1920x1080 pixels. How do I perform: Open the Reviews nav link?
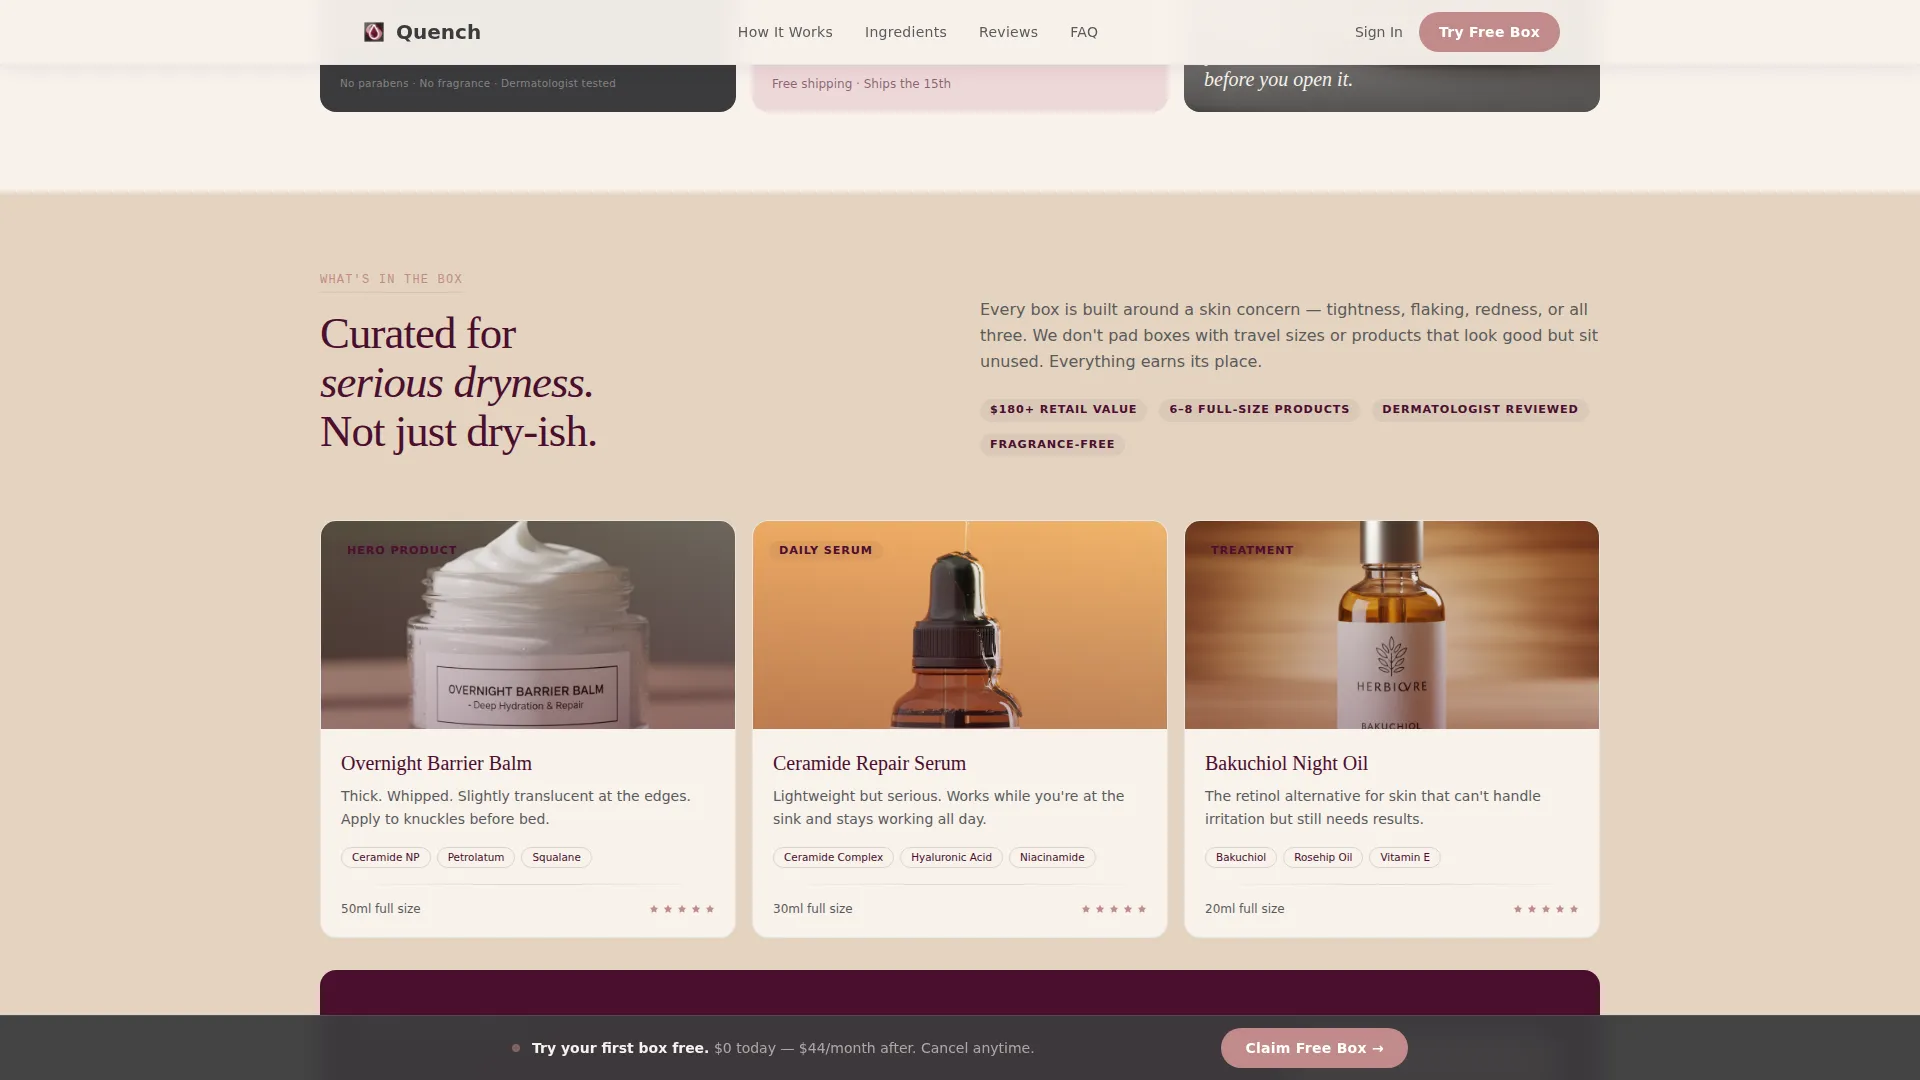(1008, 32)
